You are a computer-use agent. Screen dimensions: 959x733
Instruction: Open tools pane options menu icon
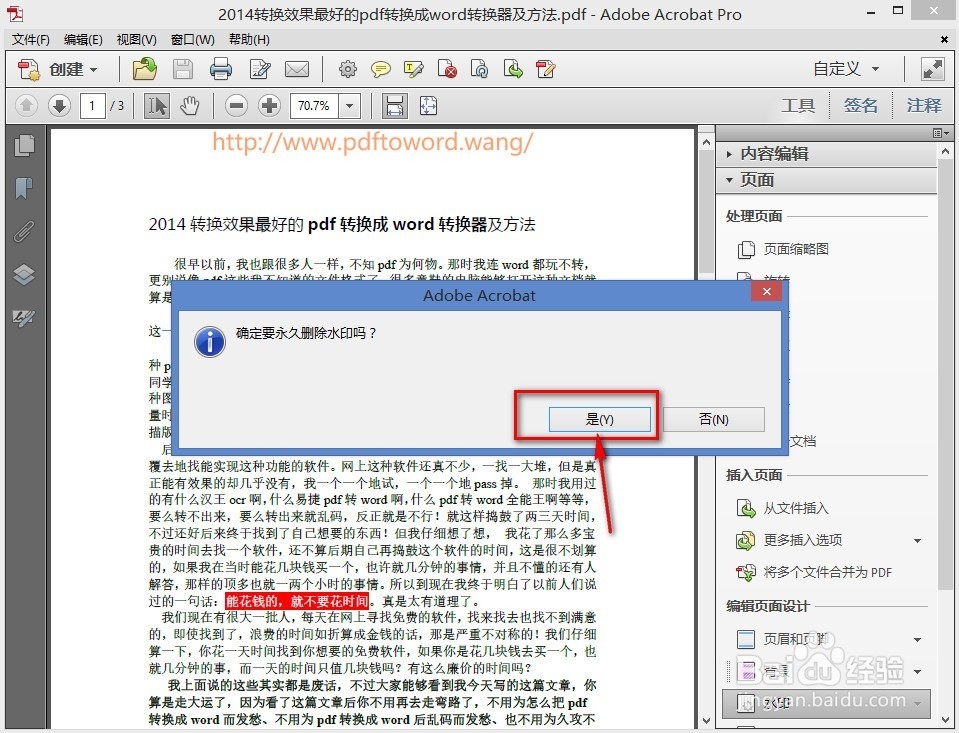tap(941, 133)
